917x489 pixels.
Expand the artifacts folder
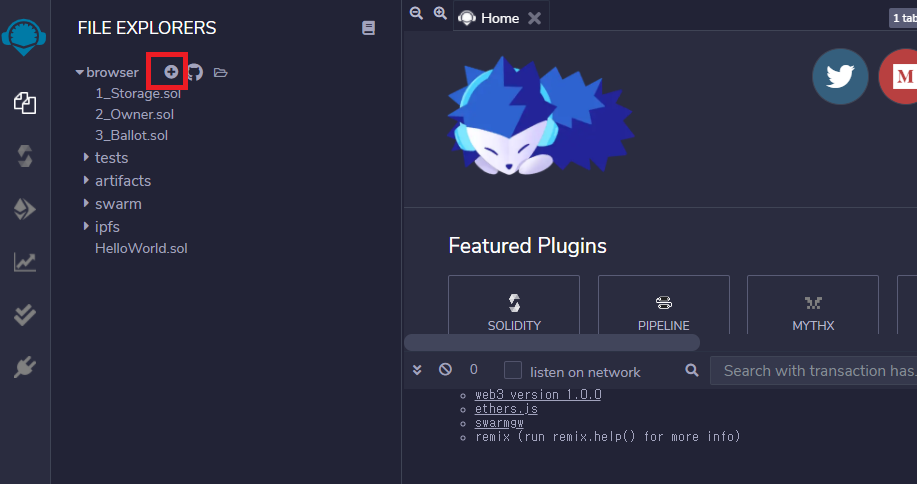pyautogui.click(x=87, y=180)
